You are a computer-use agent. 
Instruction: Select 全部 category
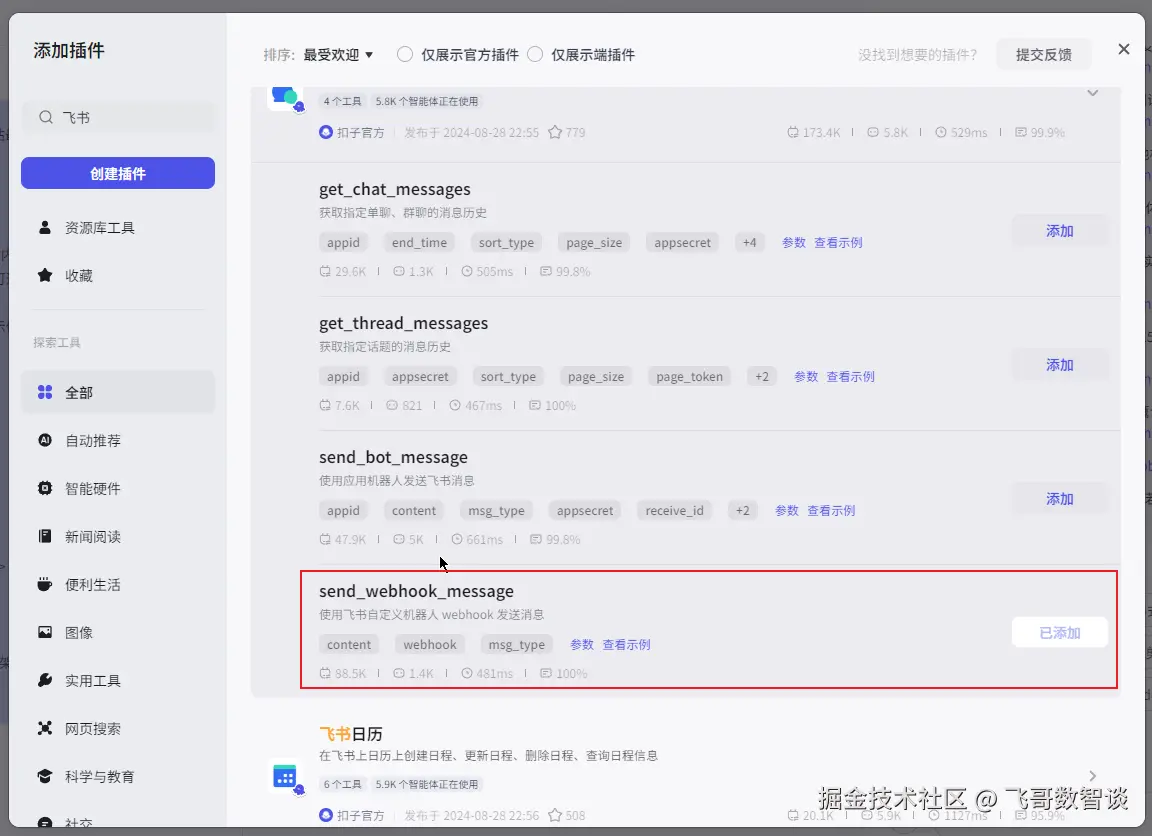pos(118,392)
